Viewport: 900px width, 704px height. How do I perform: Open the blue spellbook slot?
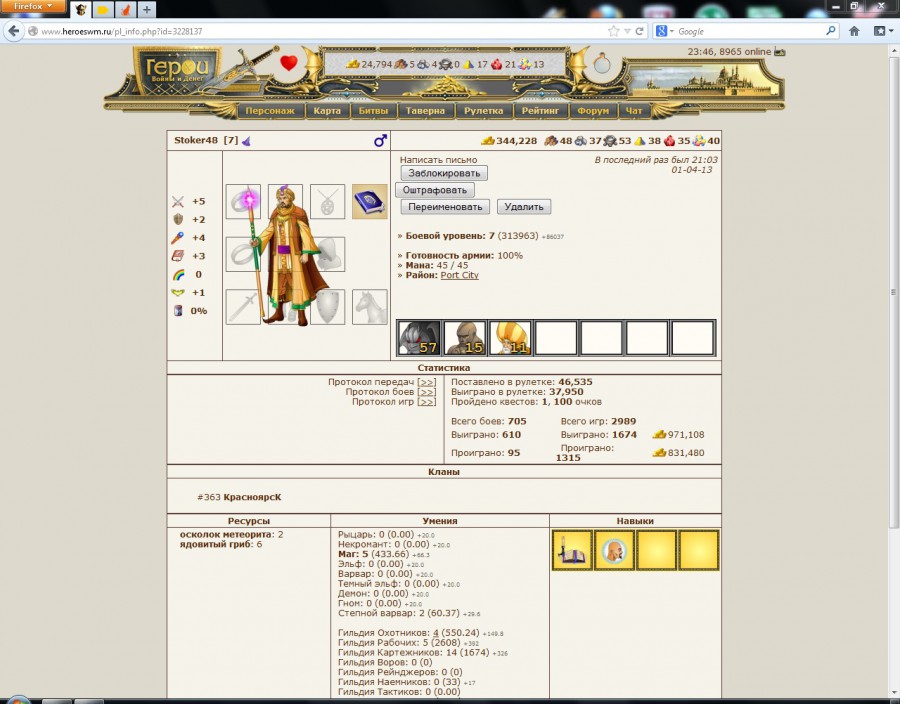pos(370,201)
